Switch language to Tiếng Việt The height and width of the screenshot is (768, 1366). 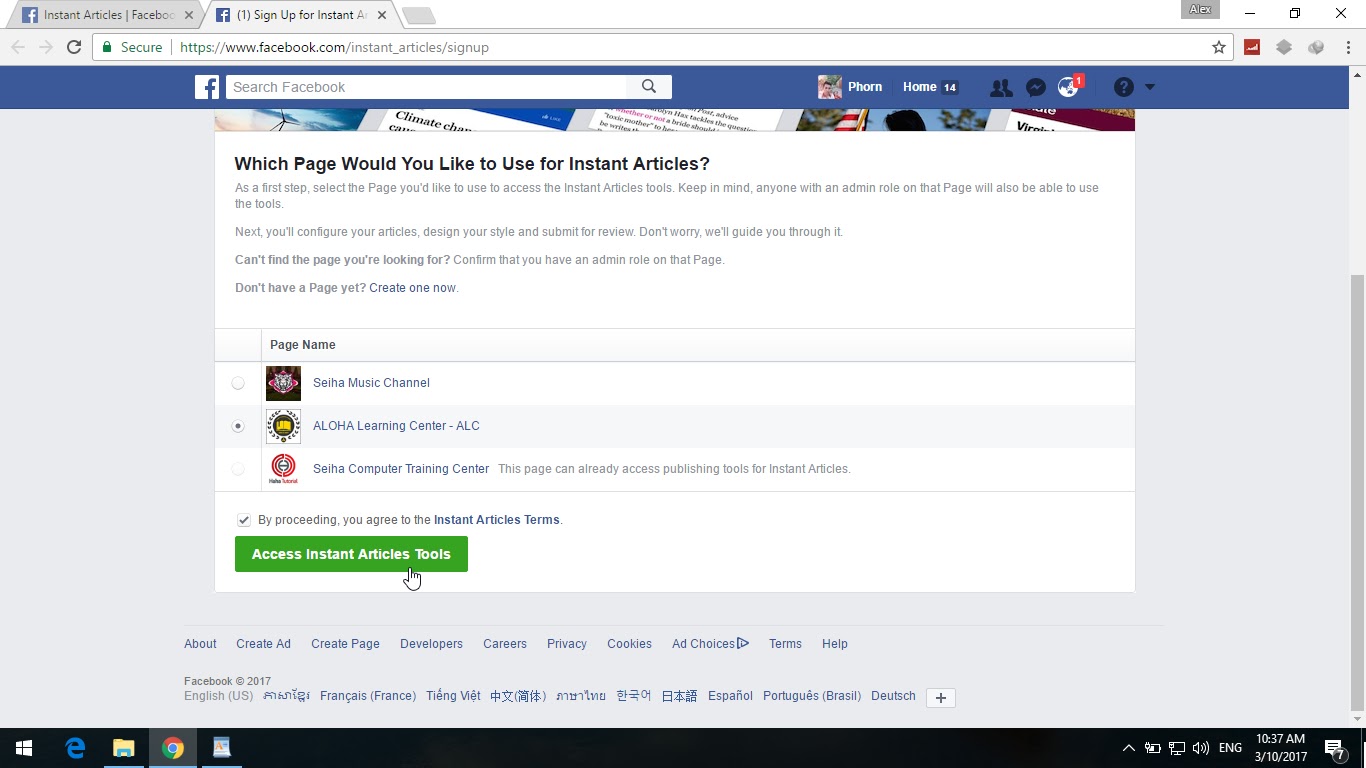(453, 696)
